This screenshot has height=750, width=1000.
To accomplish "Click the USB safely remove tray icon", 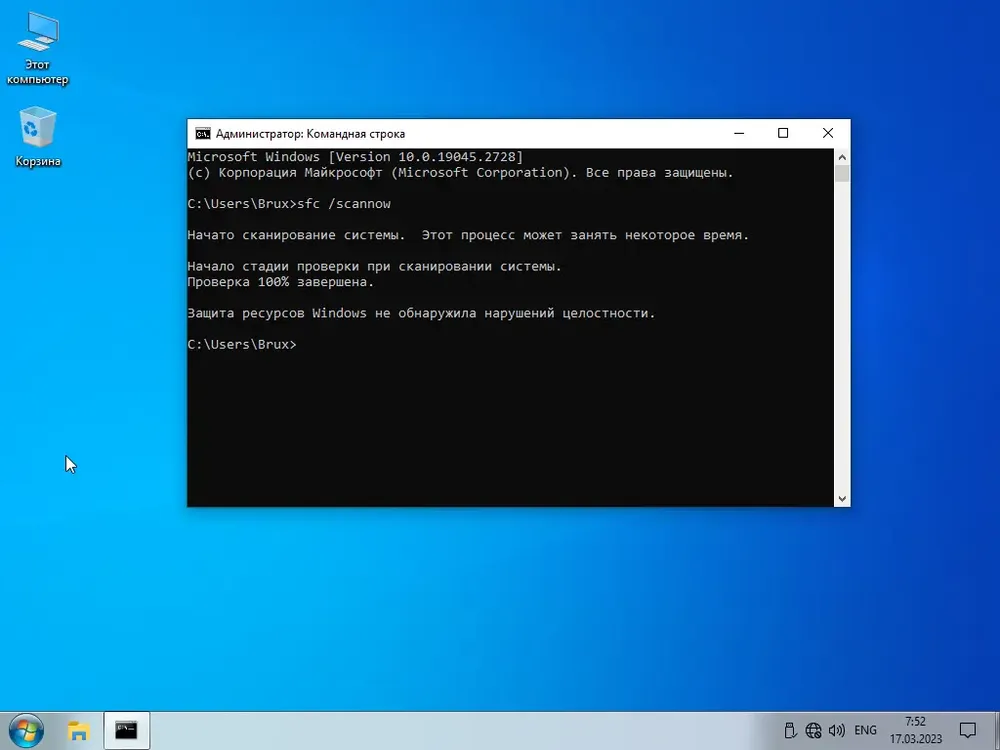I will (x=790, y=730).
